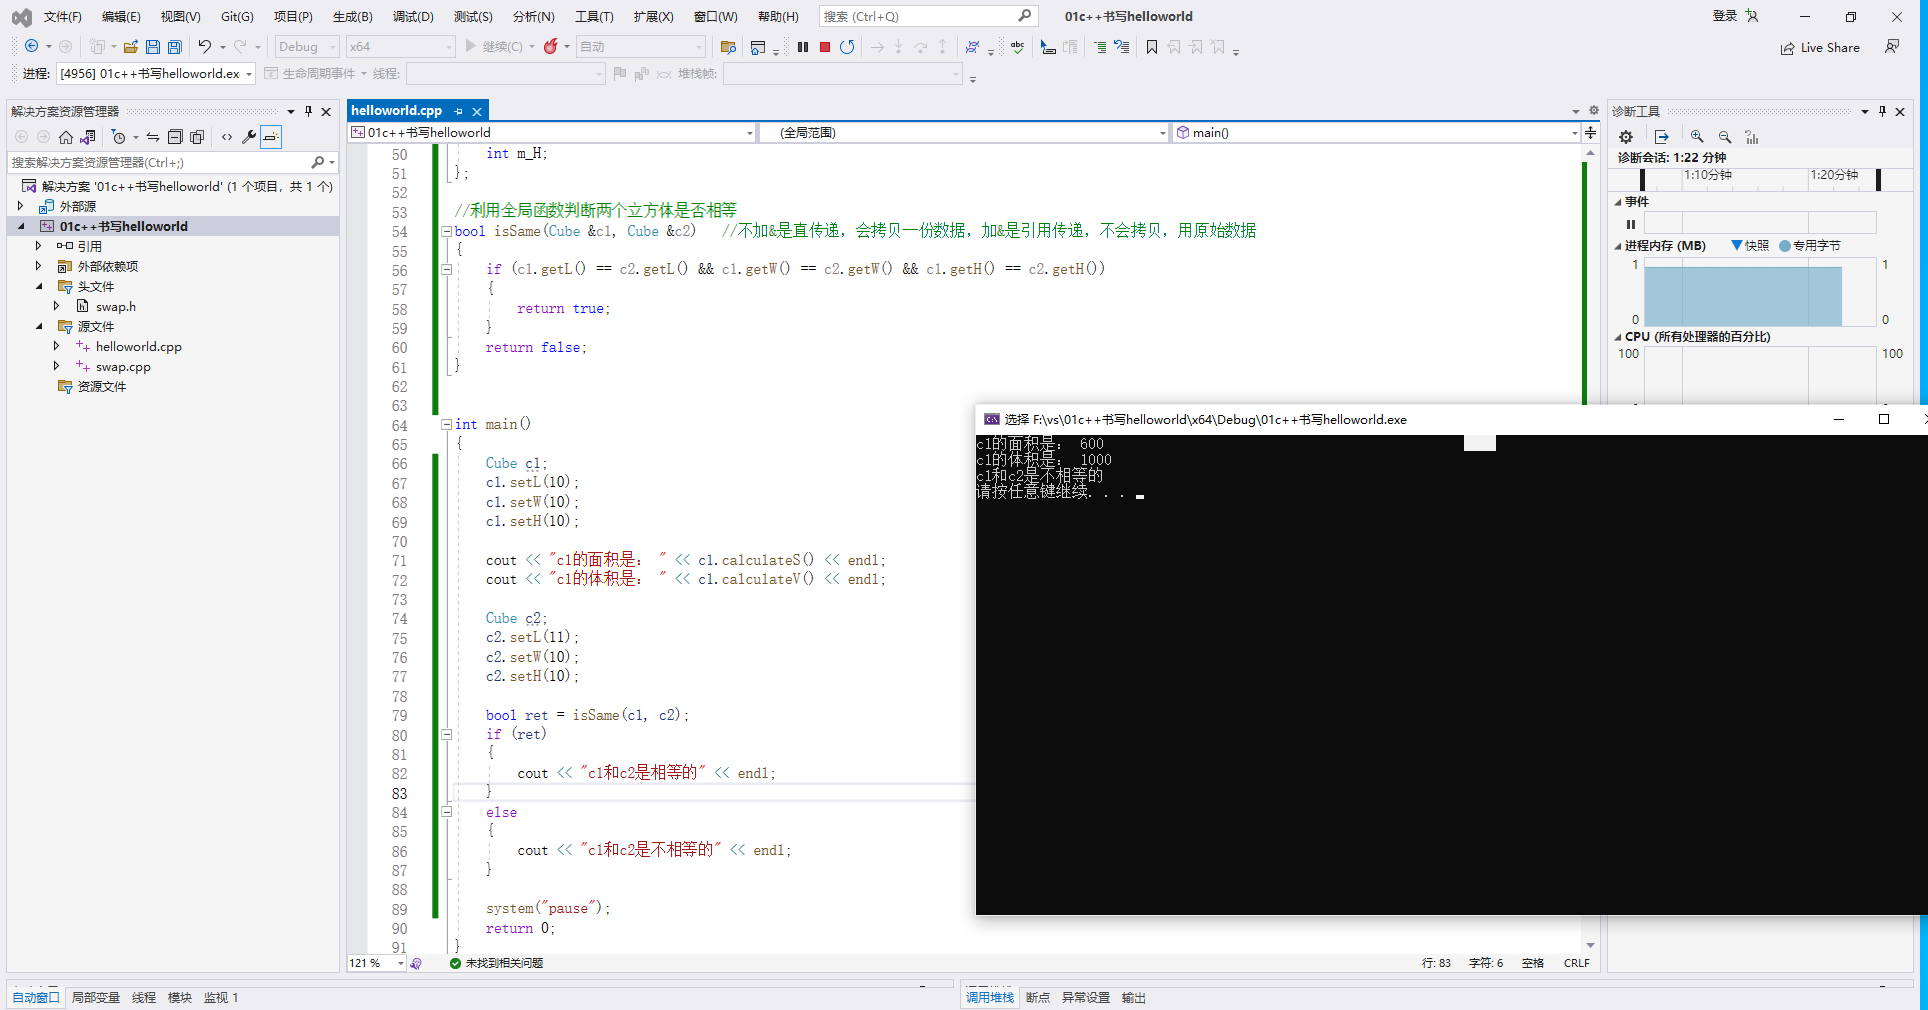This screenshot has width=1928, height=1010.
Task: Zoom out on the diagnostic timeline
Action: [1725, 137]
